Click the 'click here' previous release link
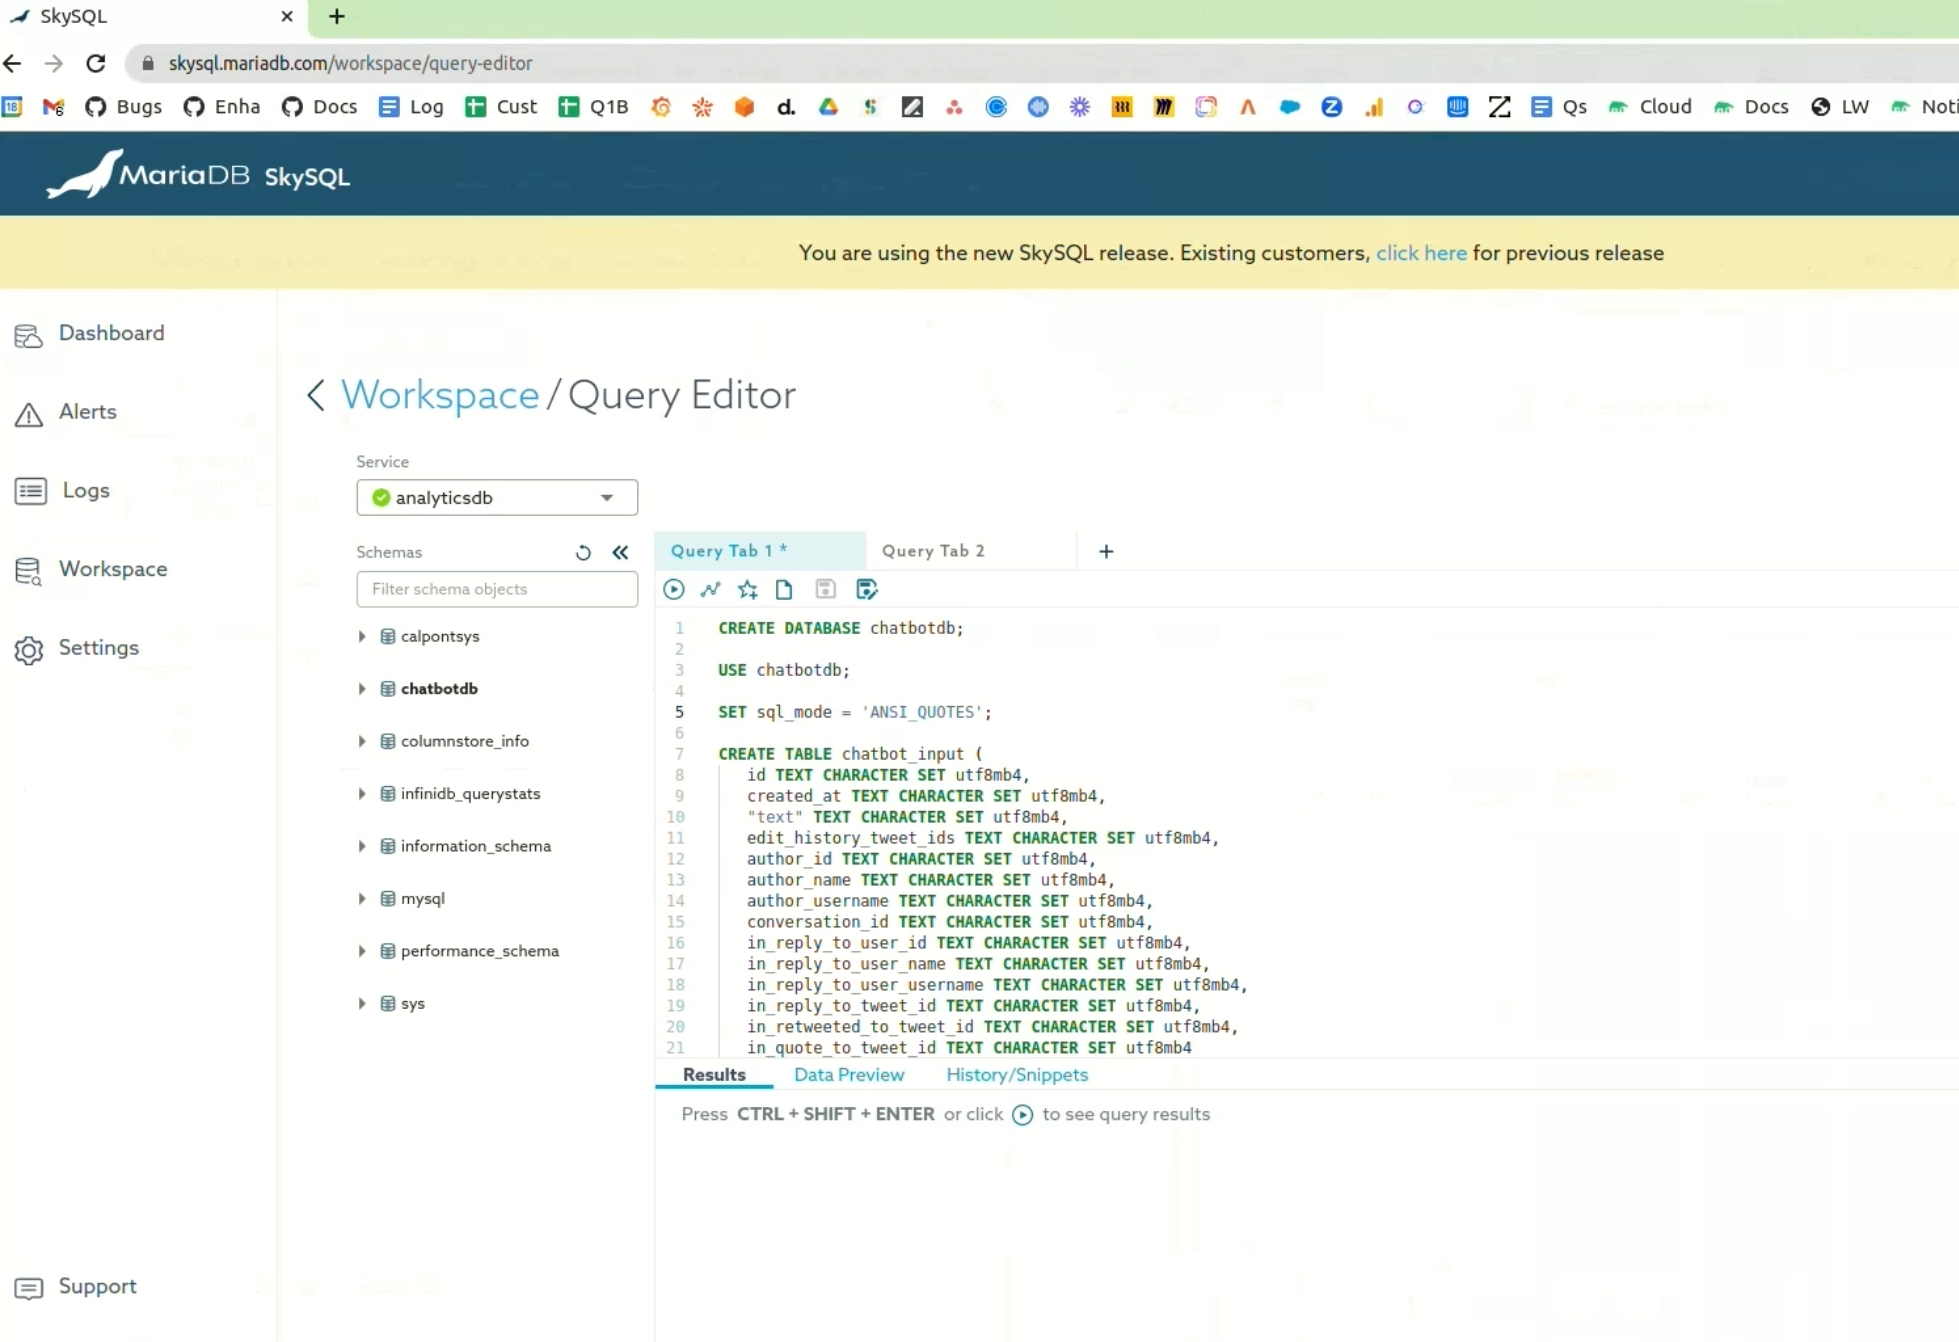This screenshot has width=1959, height=1342. point(1420,253)
